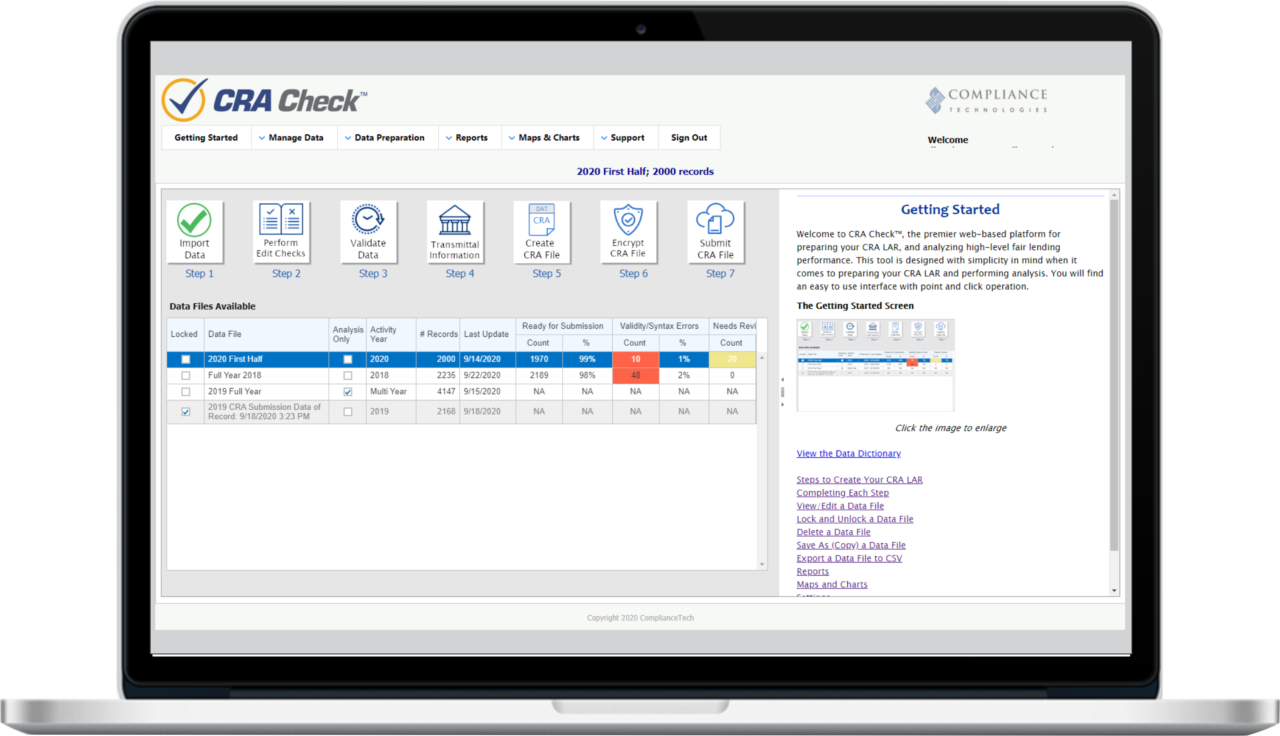Click the Maps and Charts help link

coord(832,584)
